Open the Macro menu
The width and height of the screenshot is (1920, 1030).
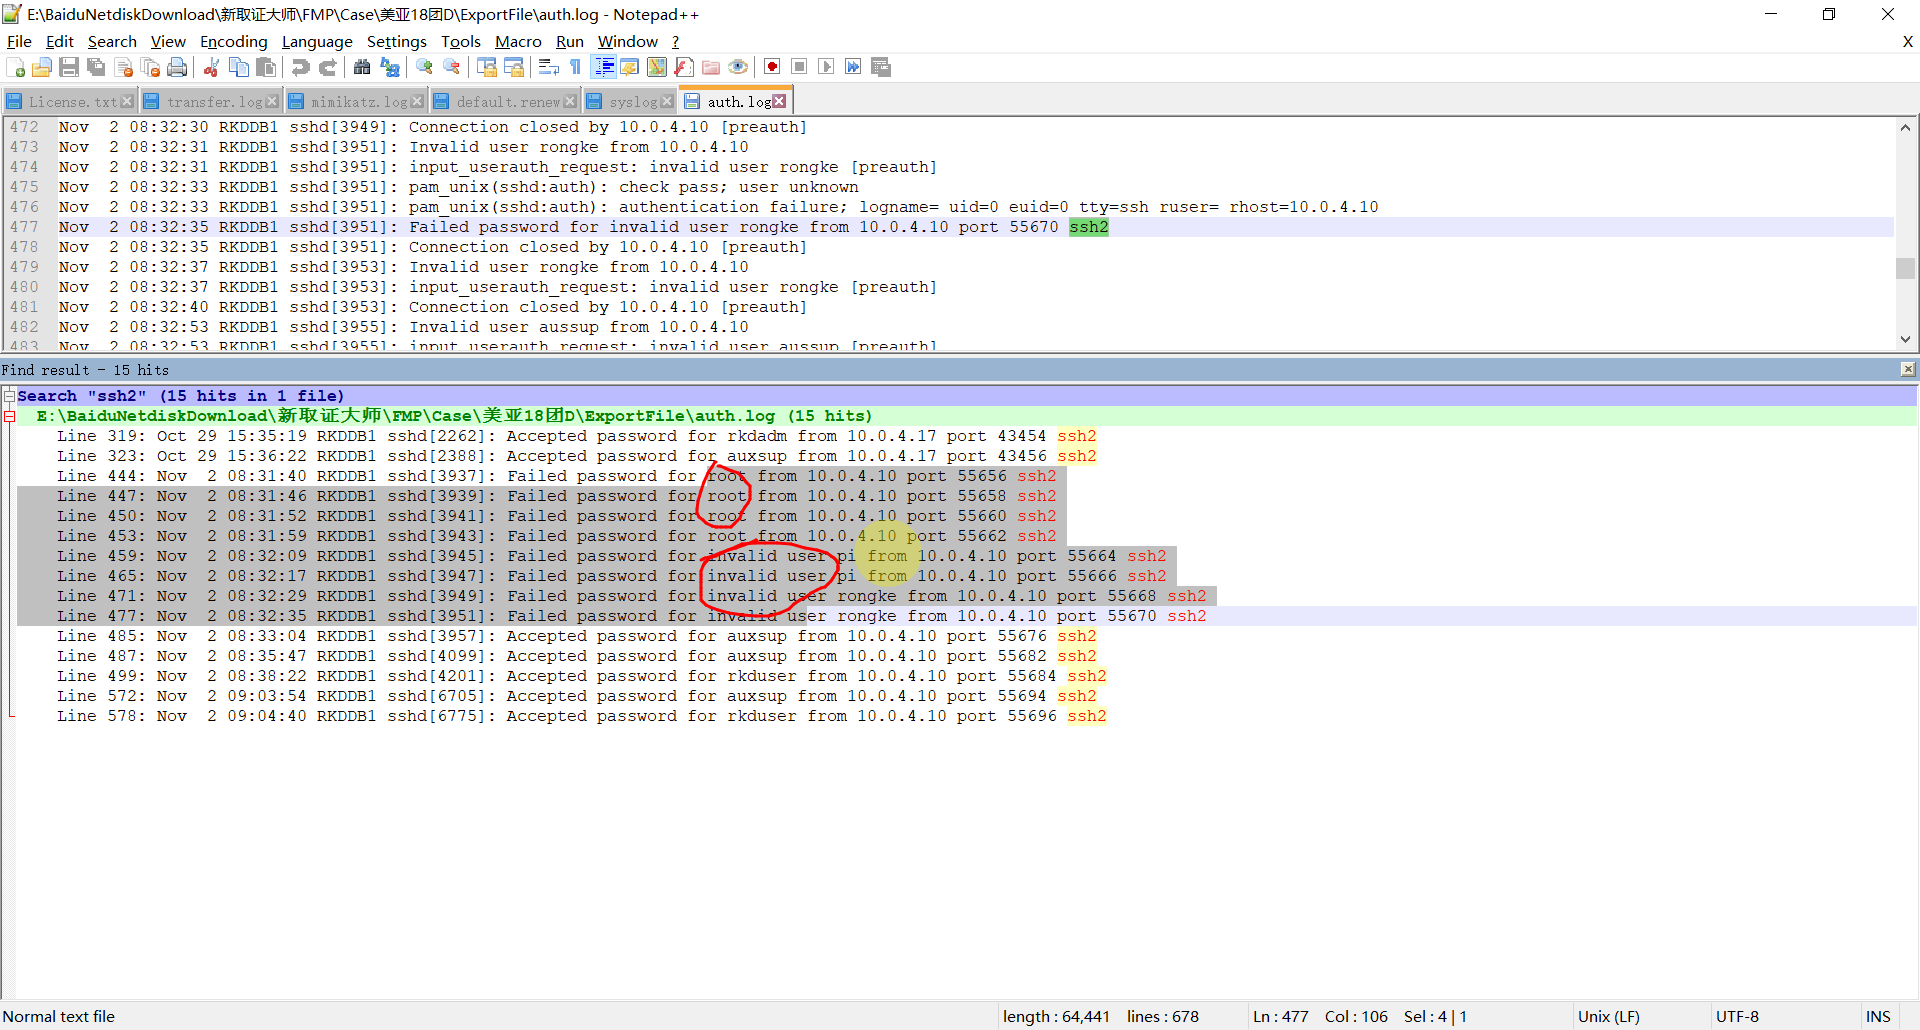coord(518,41)
